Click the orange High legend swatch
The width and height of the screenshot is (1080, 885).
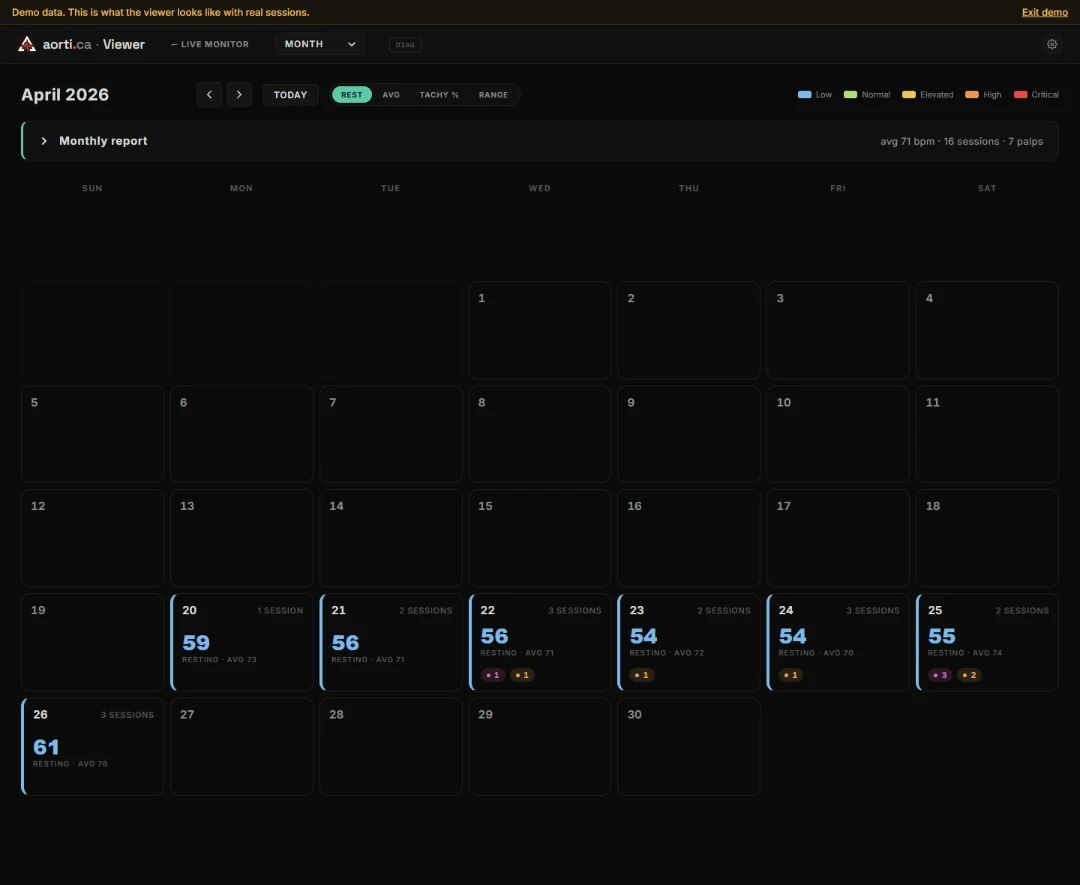click(x=972, y=94)
